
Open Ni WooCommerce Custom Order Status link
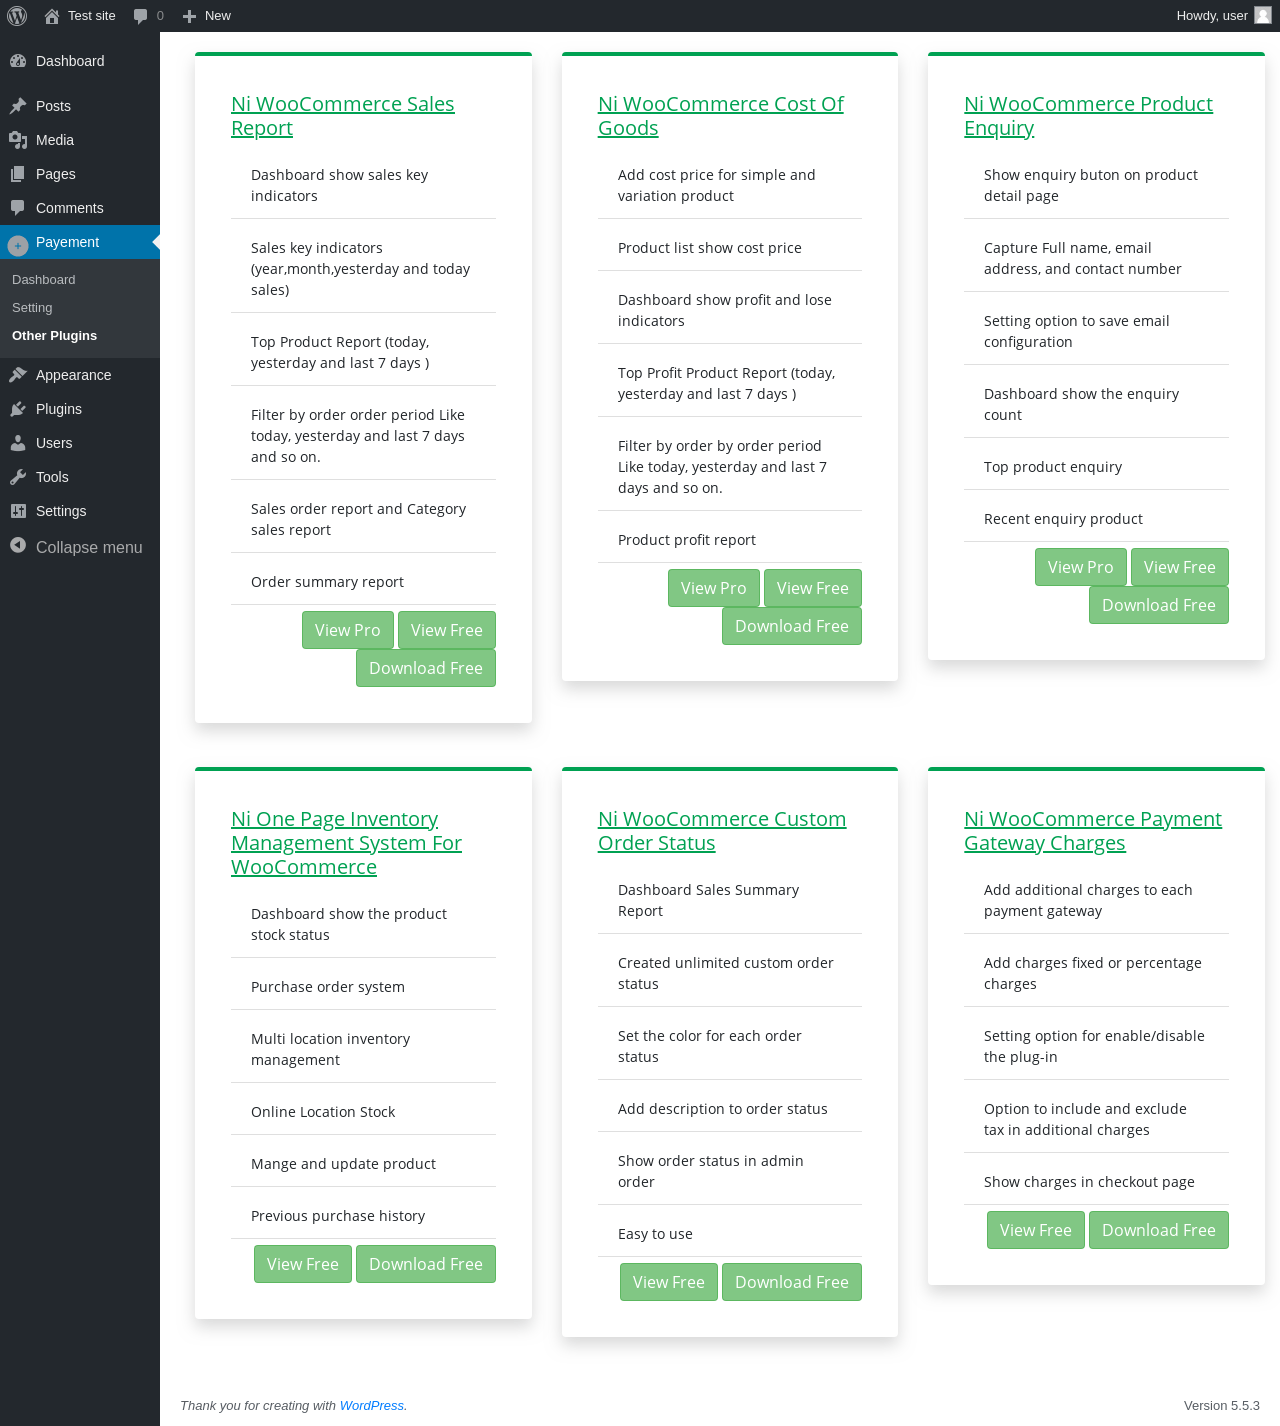coord(722,831)
